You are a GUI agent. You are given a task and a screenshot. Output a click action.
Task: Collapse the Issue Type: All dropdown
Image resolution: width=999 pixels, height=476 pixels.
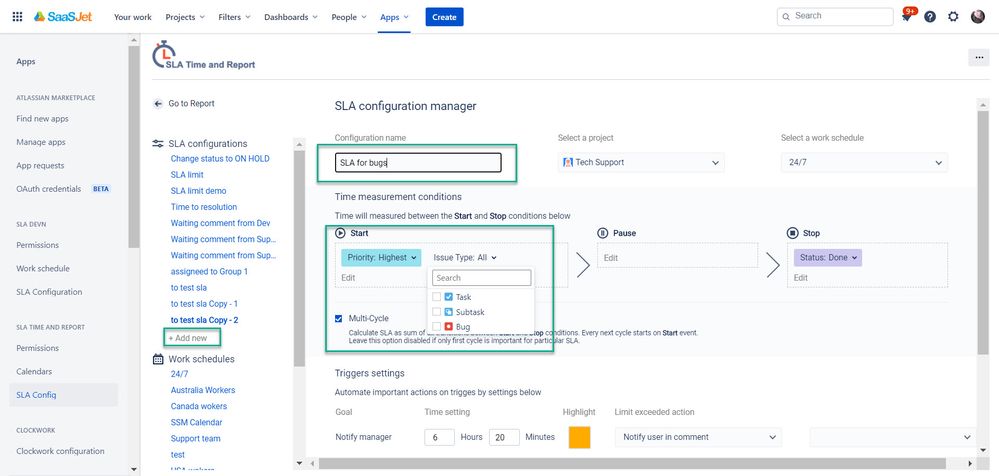click(464, 257)
